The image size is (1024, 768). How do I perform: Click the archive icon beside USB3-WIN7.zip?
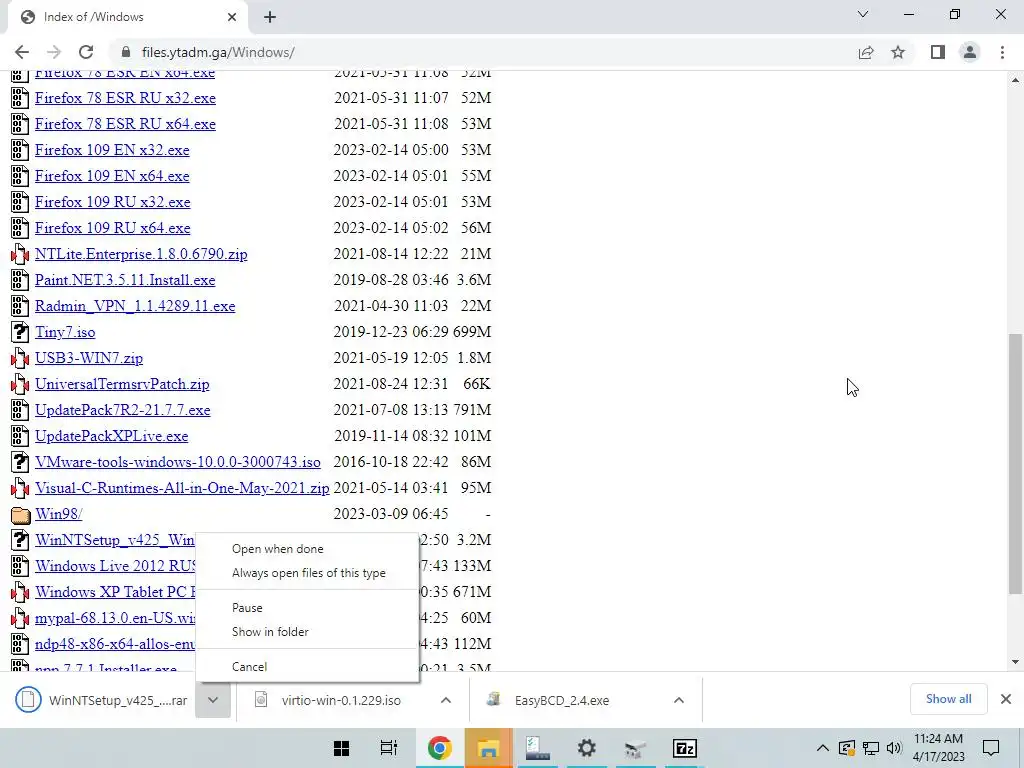(20, 358)
